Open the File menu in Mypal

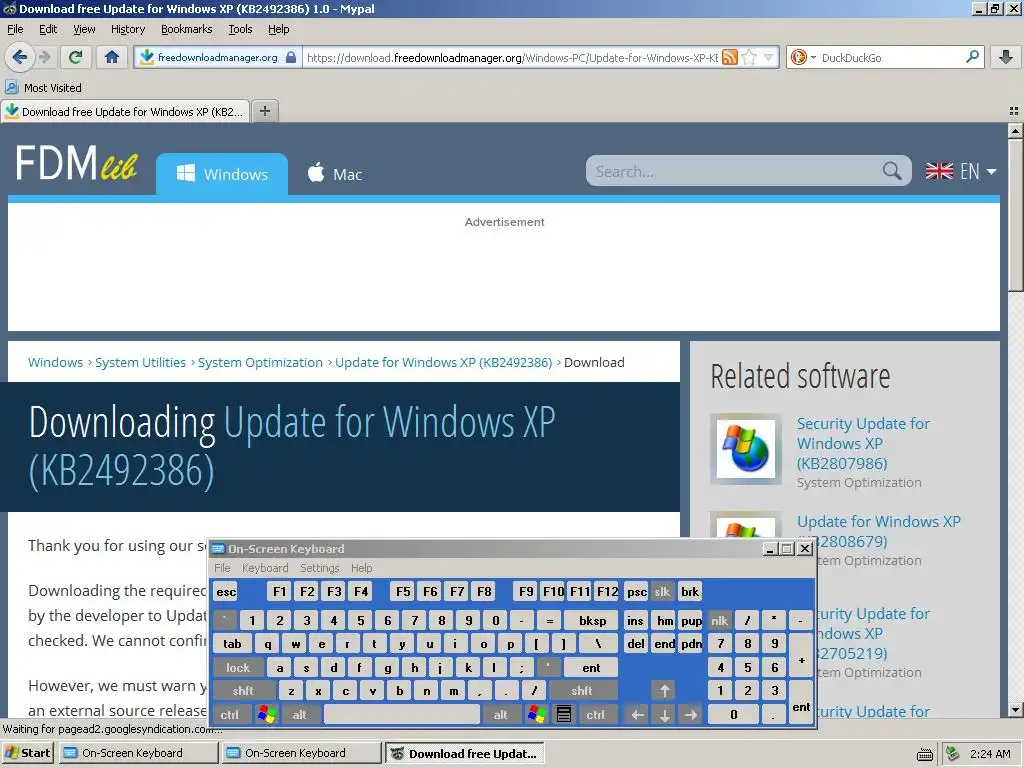15,29
